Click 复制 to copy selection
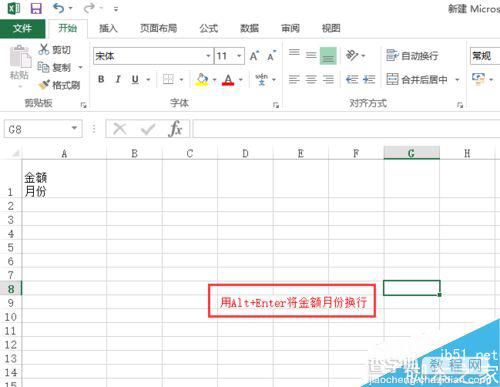500x387 pixels. coord(55,68)
